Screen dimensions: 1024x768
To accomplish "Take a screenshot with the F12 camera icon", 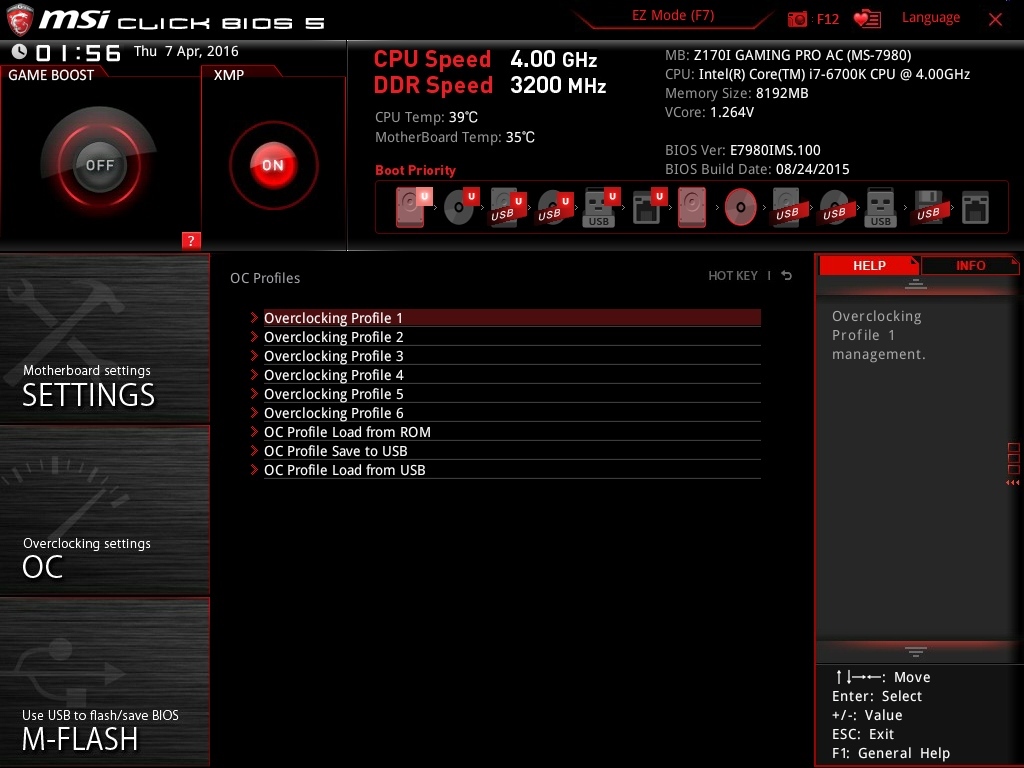I will click(797, 19).
